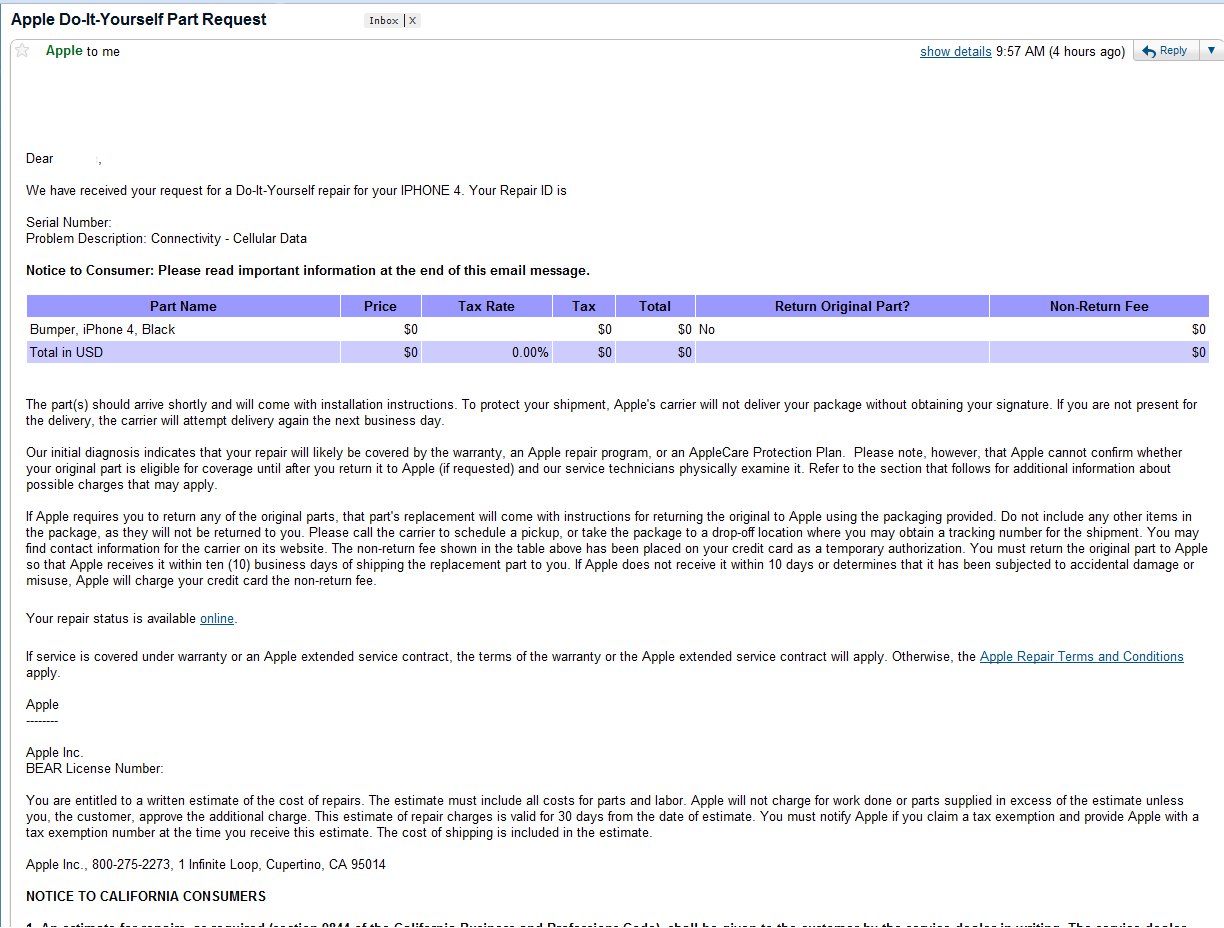
Task: Click the 9:57 AM (4 hours ago) timestamp
Action: click(x=1061, y=52)
